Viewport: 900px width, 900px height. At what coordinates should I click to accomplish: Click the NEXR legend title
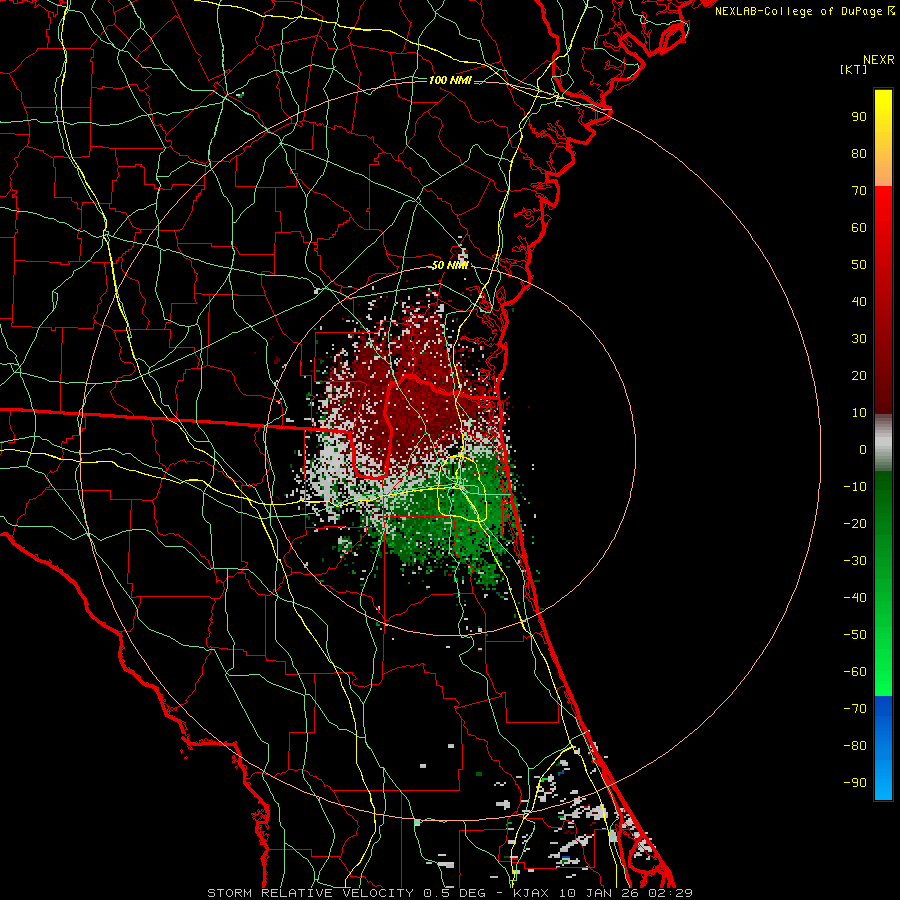click(x=879, y=60)
